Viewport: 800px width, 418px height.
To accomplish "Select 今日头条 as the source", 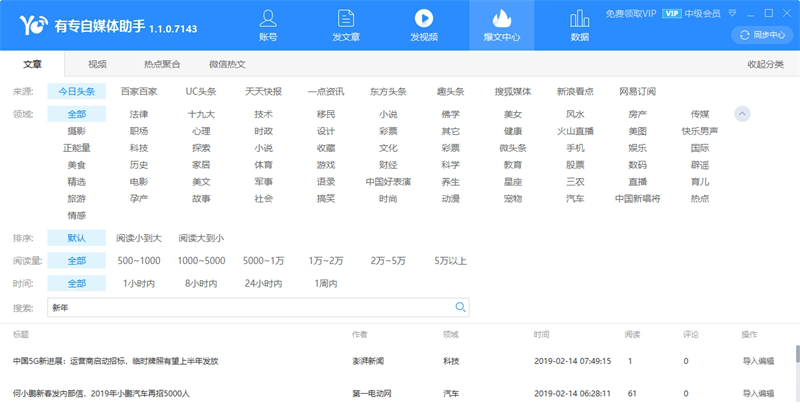I will point(77,91).
